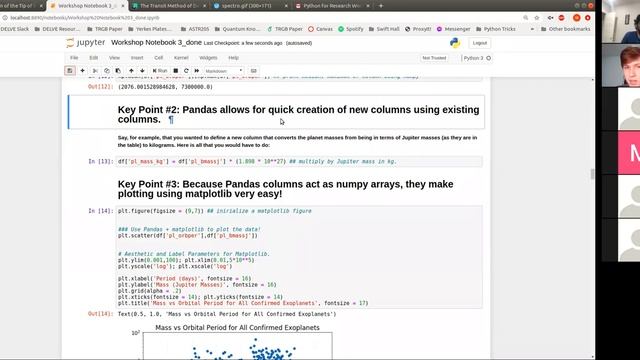The width and height of the screenshot is (640, 360).
Task: Open the Kernel menu
Action: 181,58
